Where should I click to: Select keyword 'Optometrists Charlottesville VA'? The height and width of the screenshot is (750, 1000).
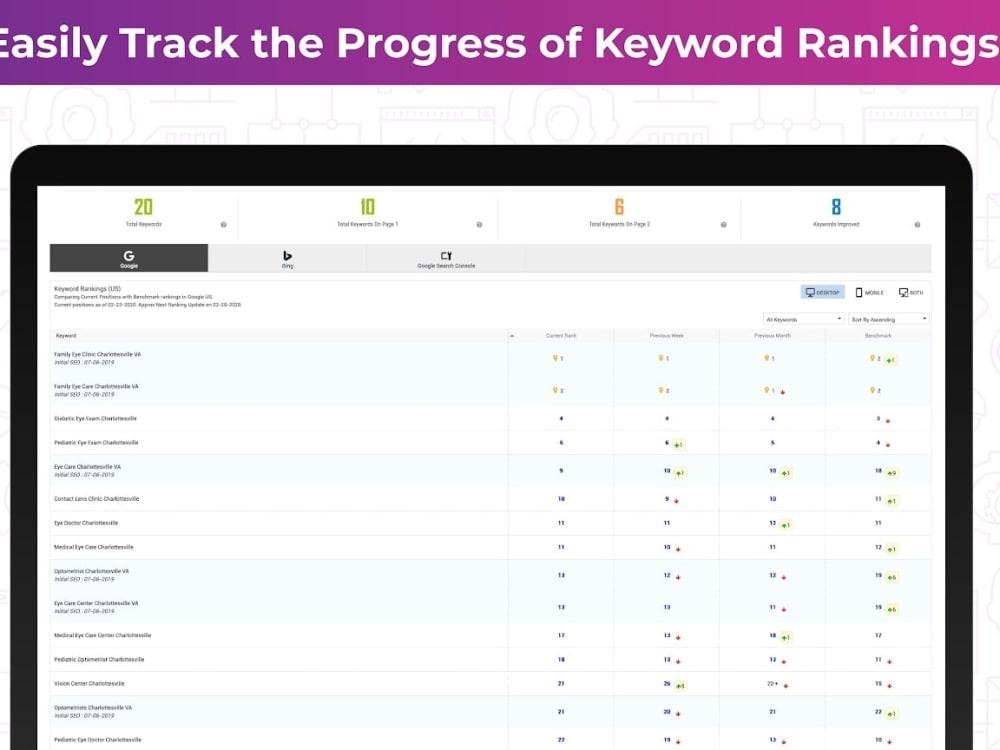coord(93,707)
